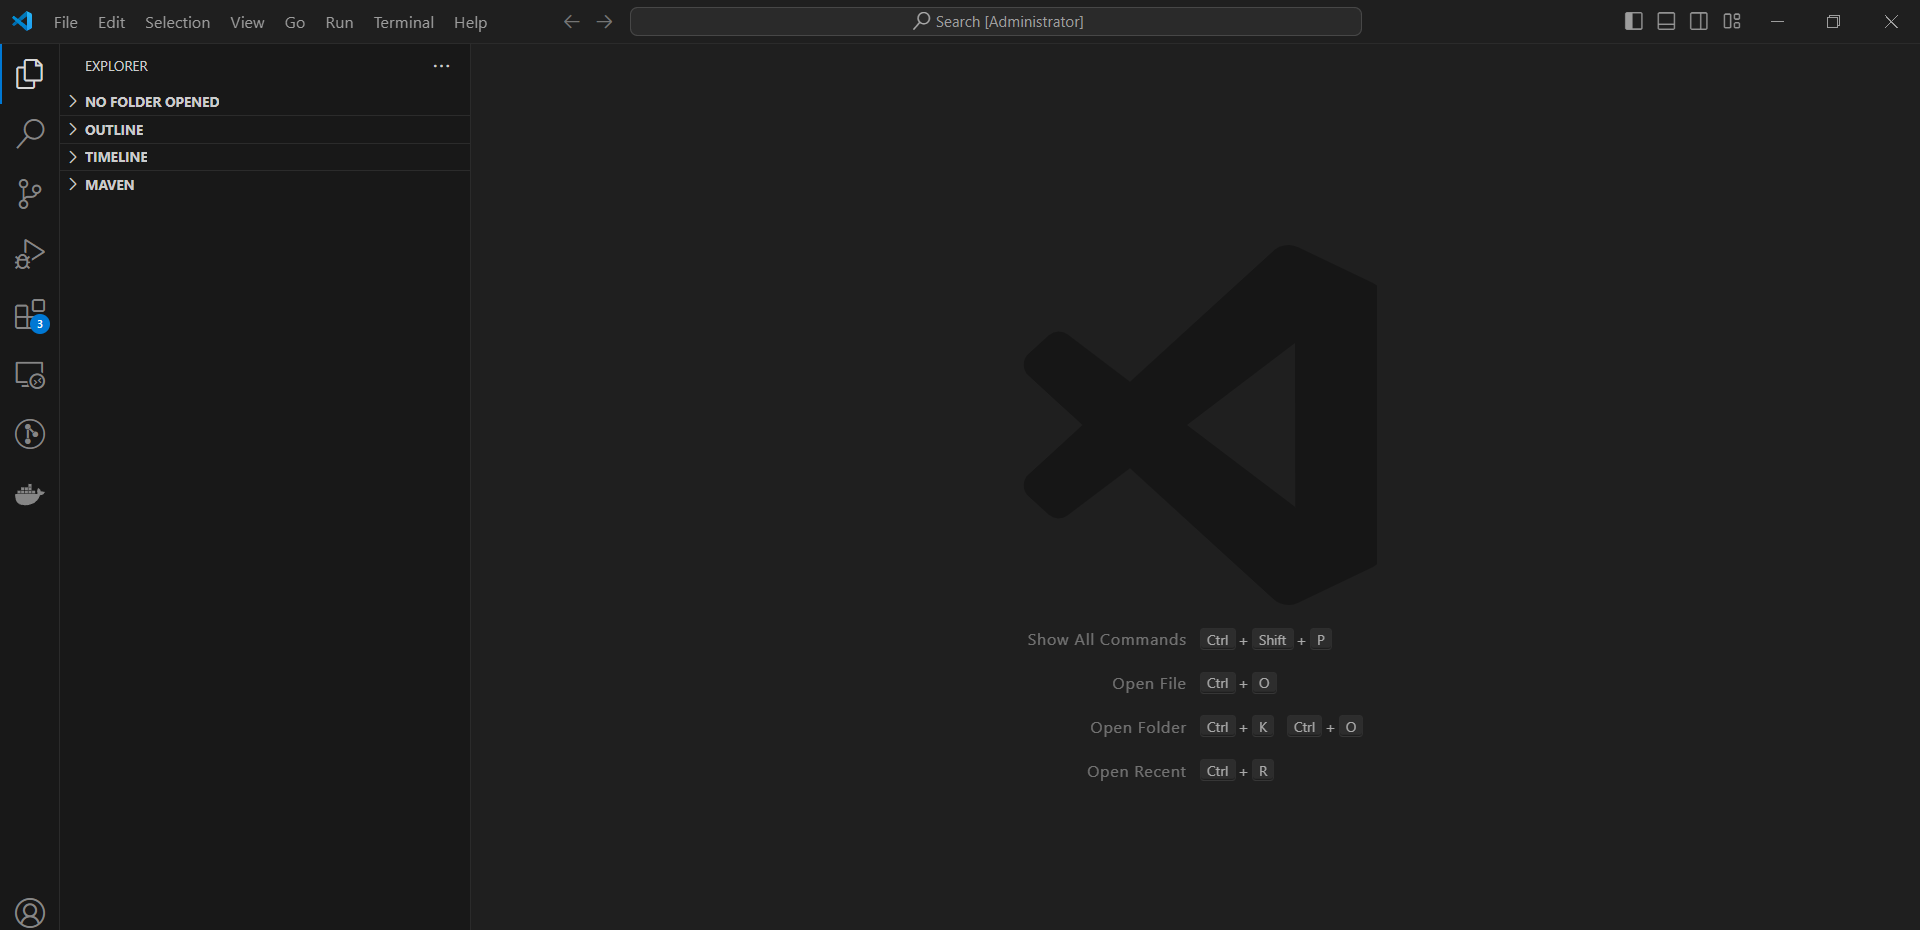
Task: Open the Explorer view in activity bar
Action: [x=30, y=74]
